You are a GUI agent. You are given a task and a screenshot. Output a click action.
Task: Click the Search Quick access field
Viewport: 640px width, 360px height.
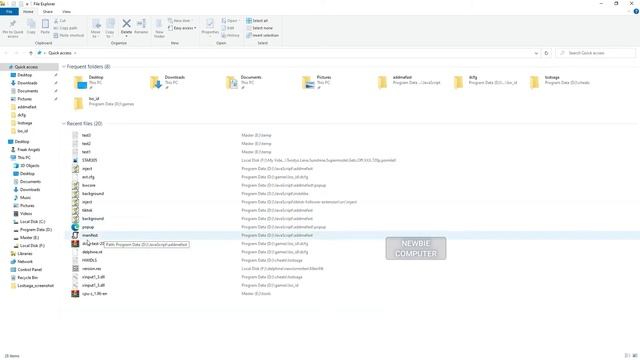click(x=596, y=53)
